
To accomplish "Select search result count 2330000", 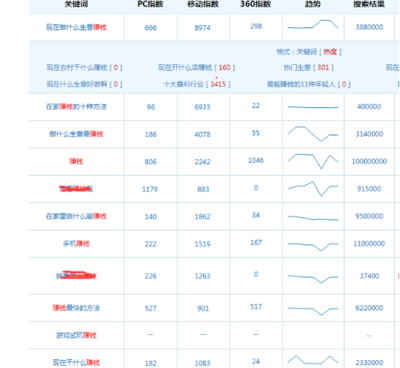I will point(369,363).
